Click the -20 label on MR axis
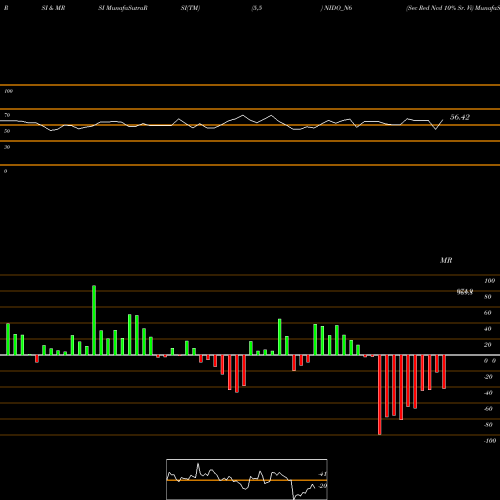The width and height of the screenshot is (500, 500). [488, 377]
